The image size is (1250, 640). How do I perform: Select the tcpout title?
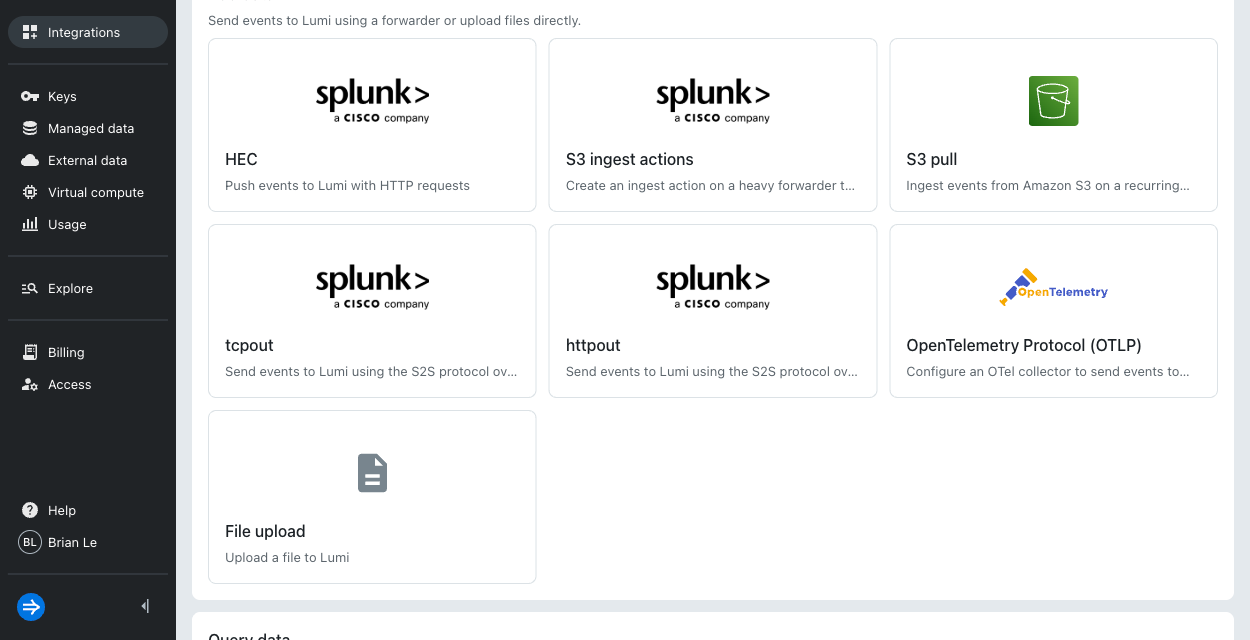[x=249, y=345]
